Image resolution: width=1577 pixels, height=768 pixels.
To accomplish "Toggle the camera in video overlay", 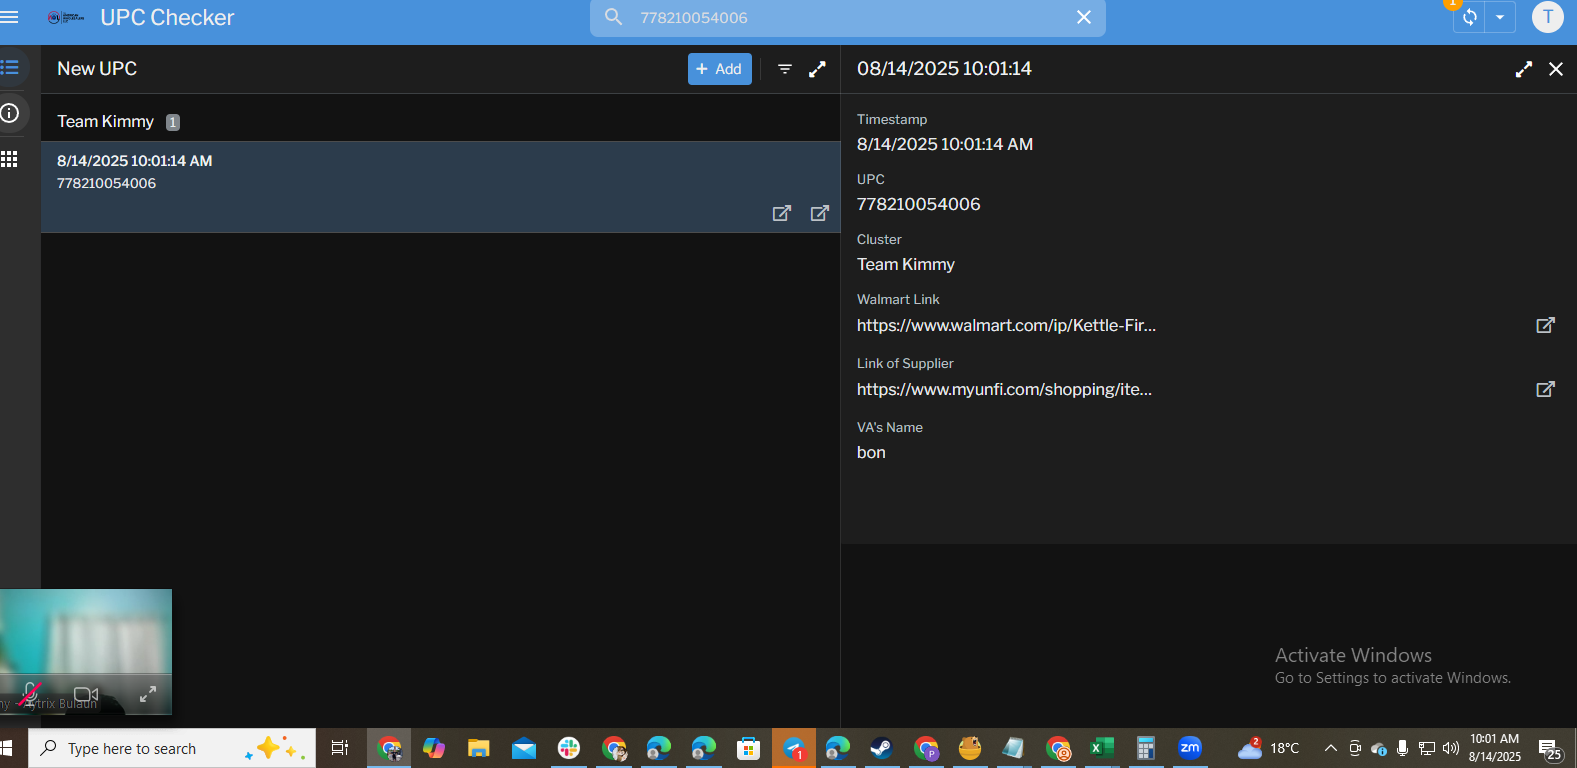I will pyautogui.click(x=86, y=694).
